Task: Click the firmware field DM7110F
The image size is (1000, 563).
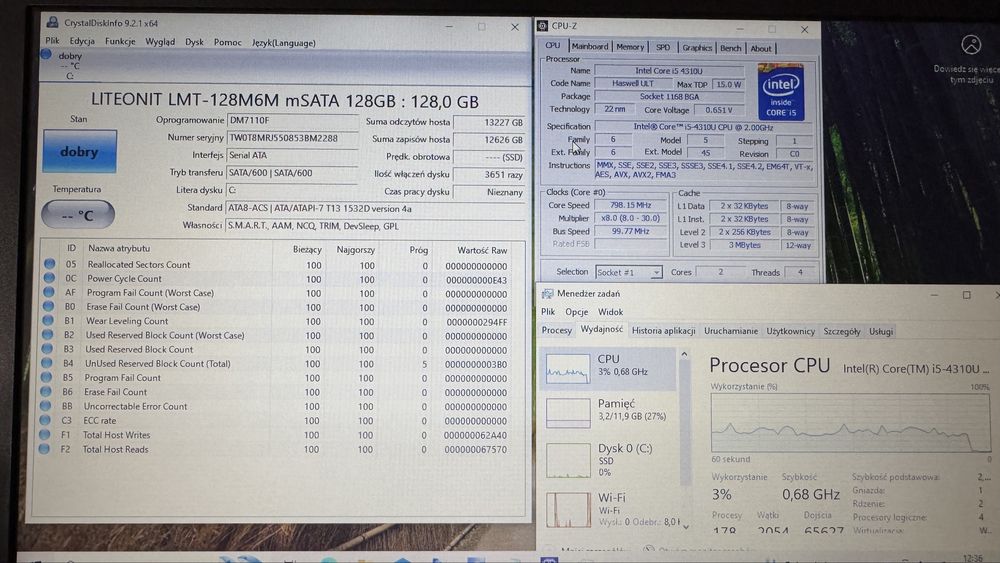Action: click(x=293, y=120)
